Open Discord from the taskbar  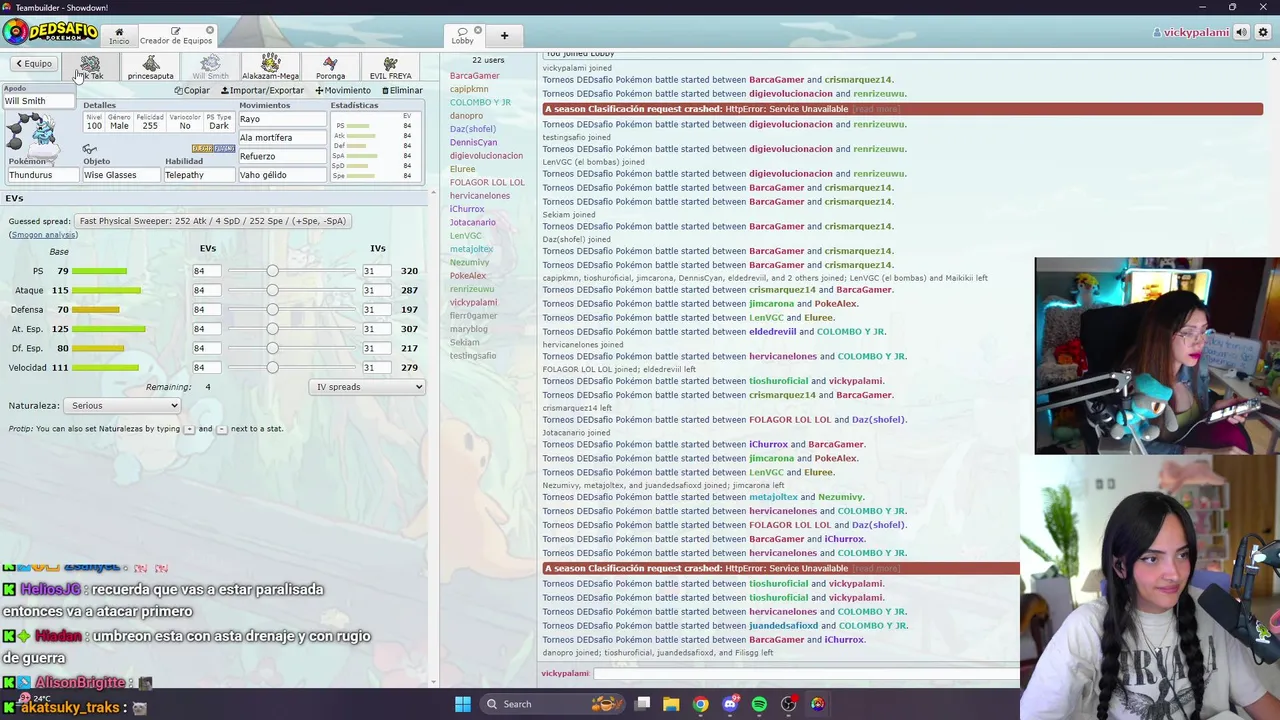tap(730, 704)
